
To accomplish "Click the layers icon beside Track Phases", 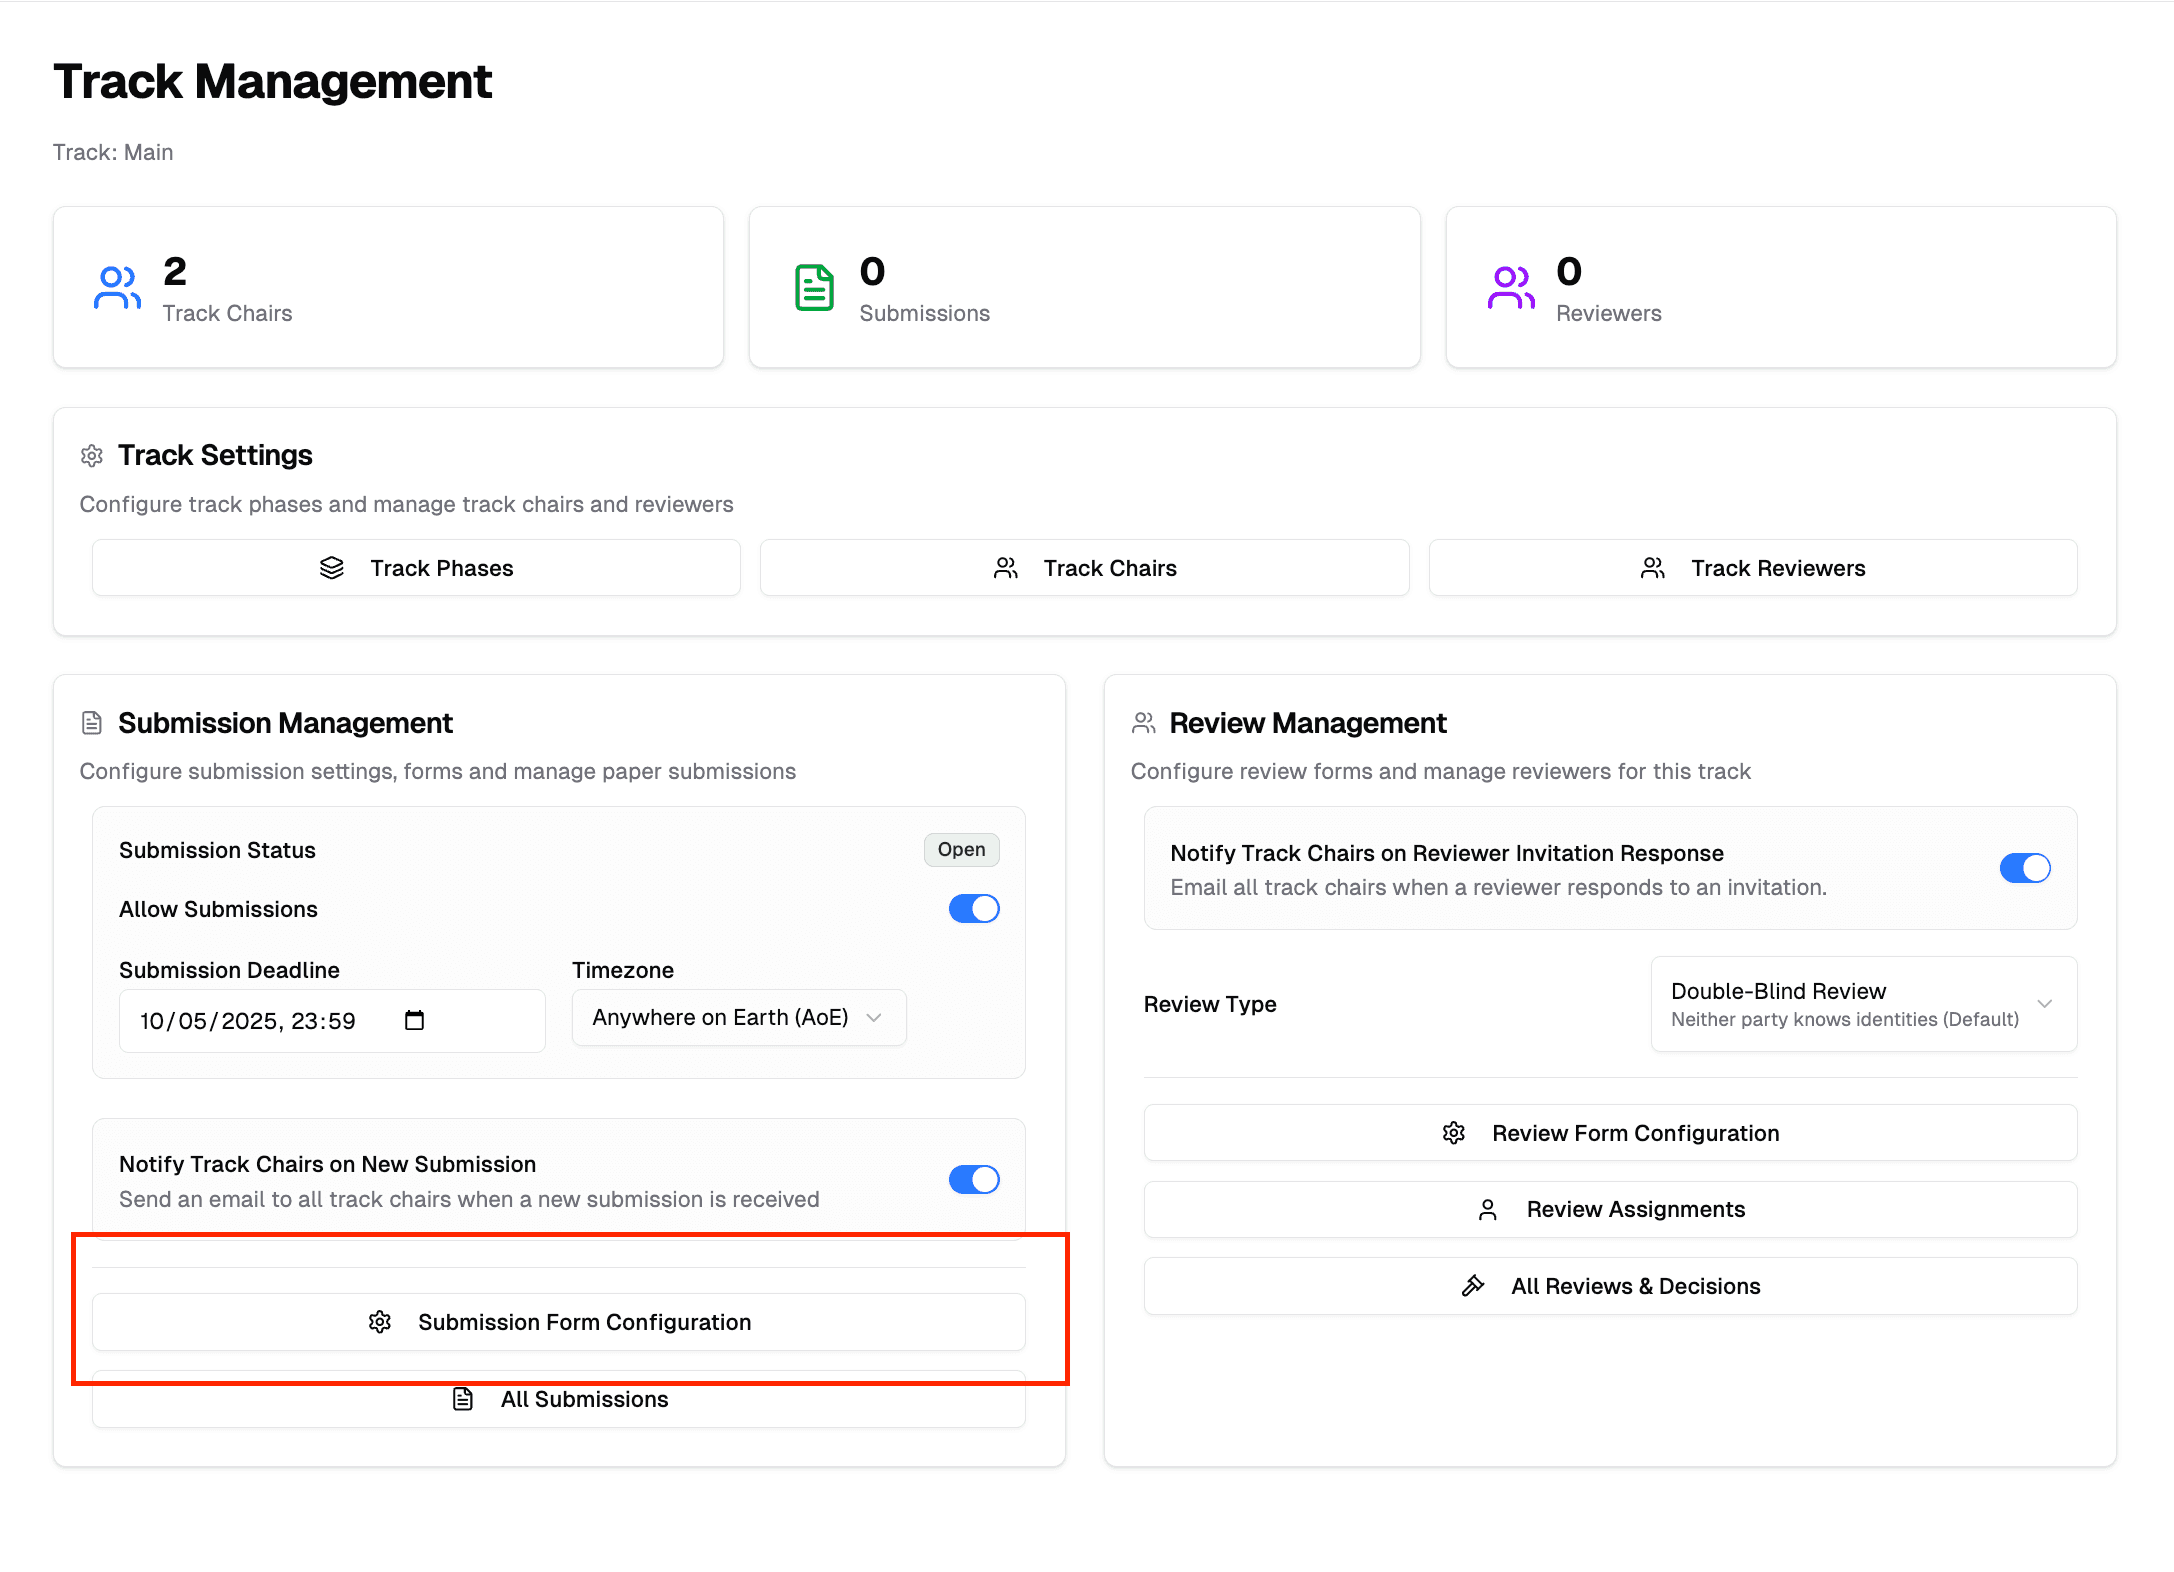I will 331,567.
